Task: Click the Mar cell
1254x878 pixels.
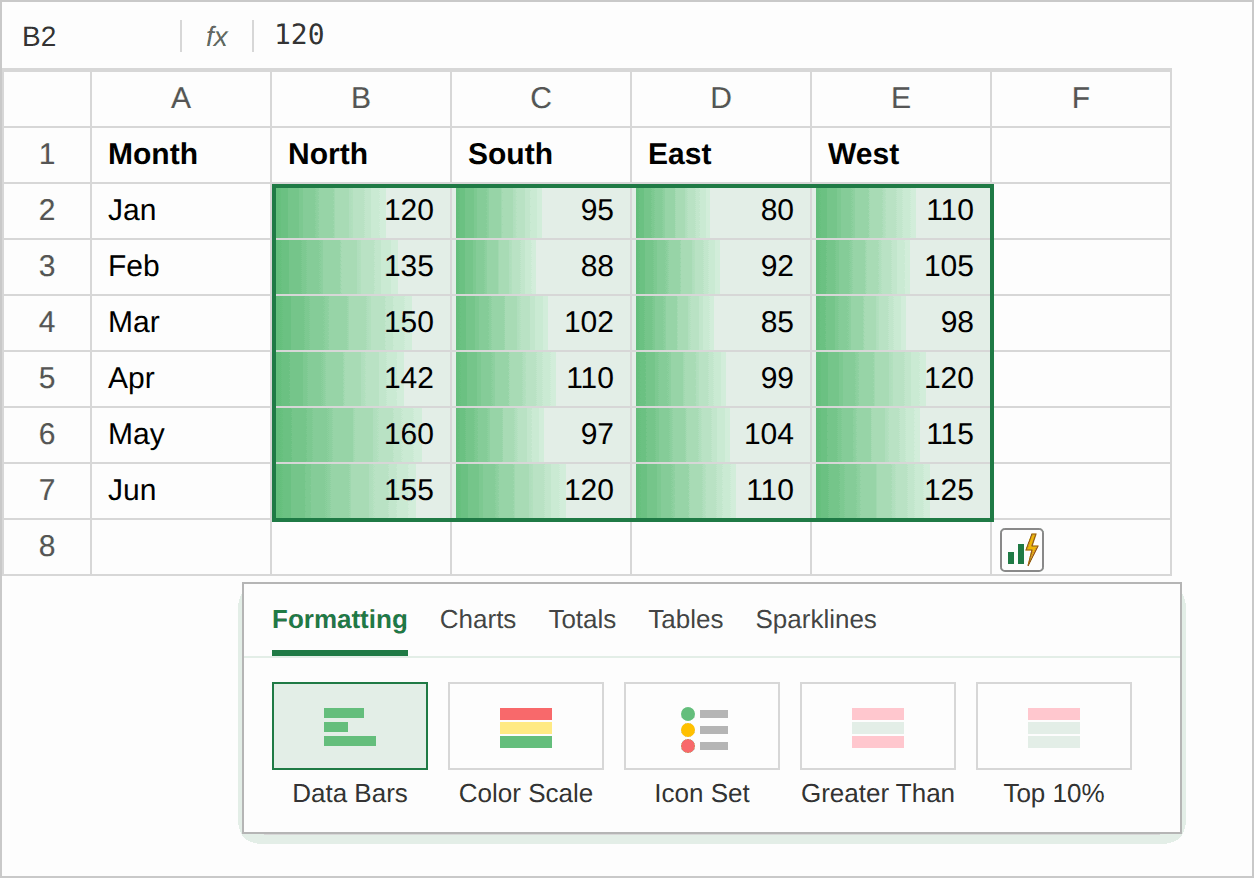Action: [181, 322]
